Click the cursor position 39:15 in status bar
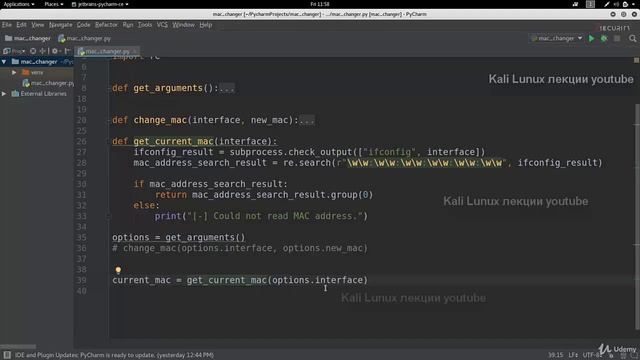 (556, 355)
